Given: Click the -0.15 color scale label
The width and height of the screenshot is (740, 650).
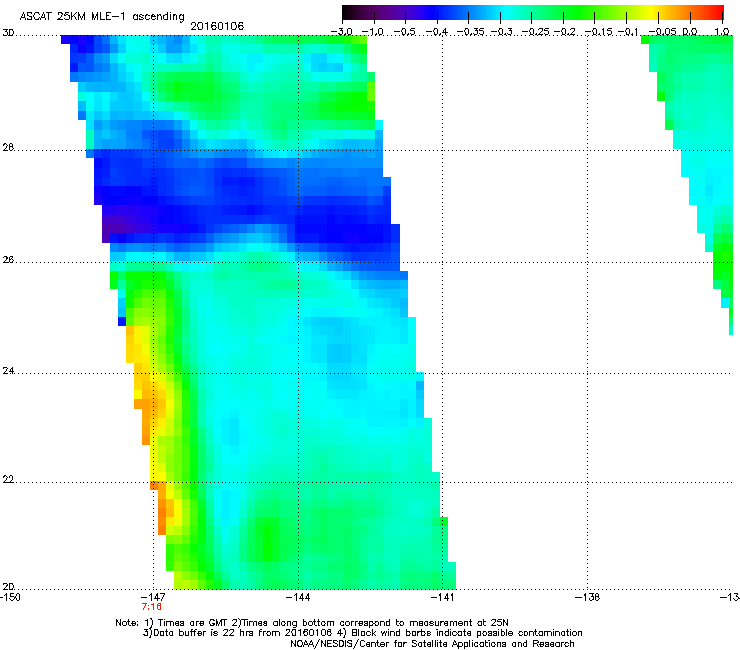Looking at the screenshot, I should pyautogui.click(x=598, y=32).
